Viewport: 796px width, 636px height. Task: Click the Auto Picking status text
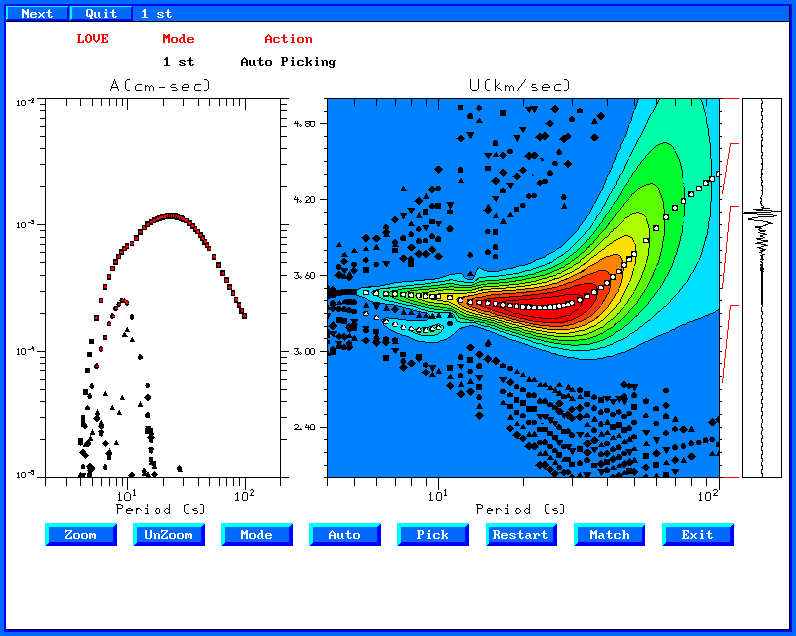pyautogui.click(x=288, y=62)
